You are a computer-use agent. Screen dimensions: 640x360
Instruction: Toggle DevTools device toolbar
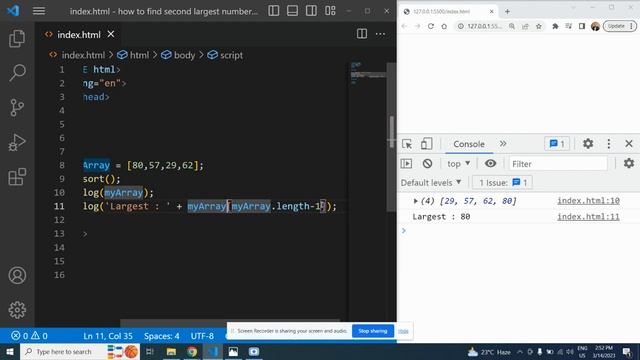click(426, 144)
